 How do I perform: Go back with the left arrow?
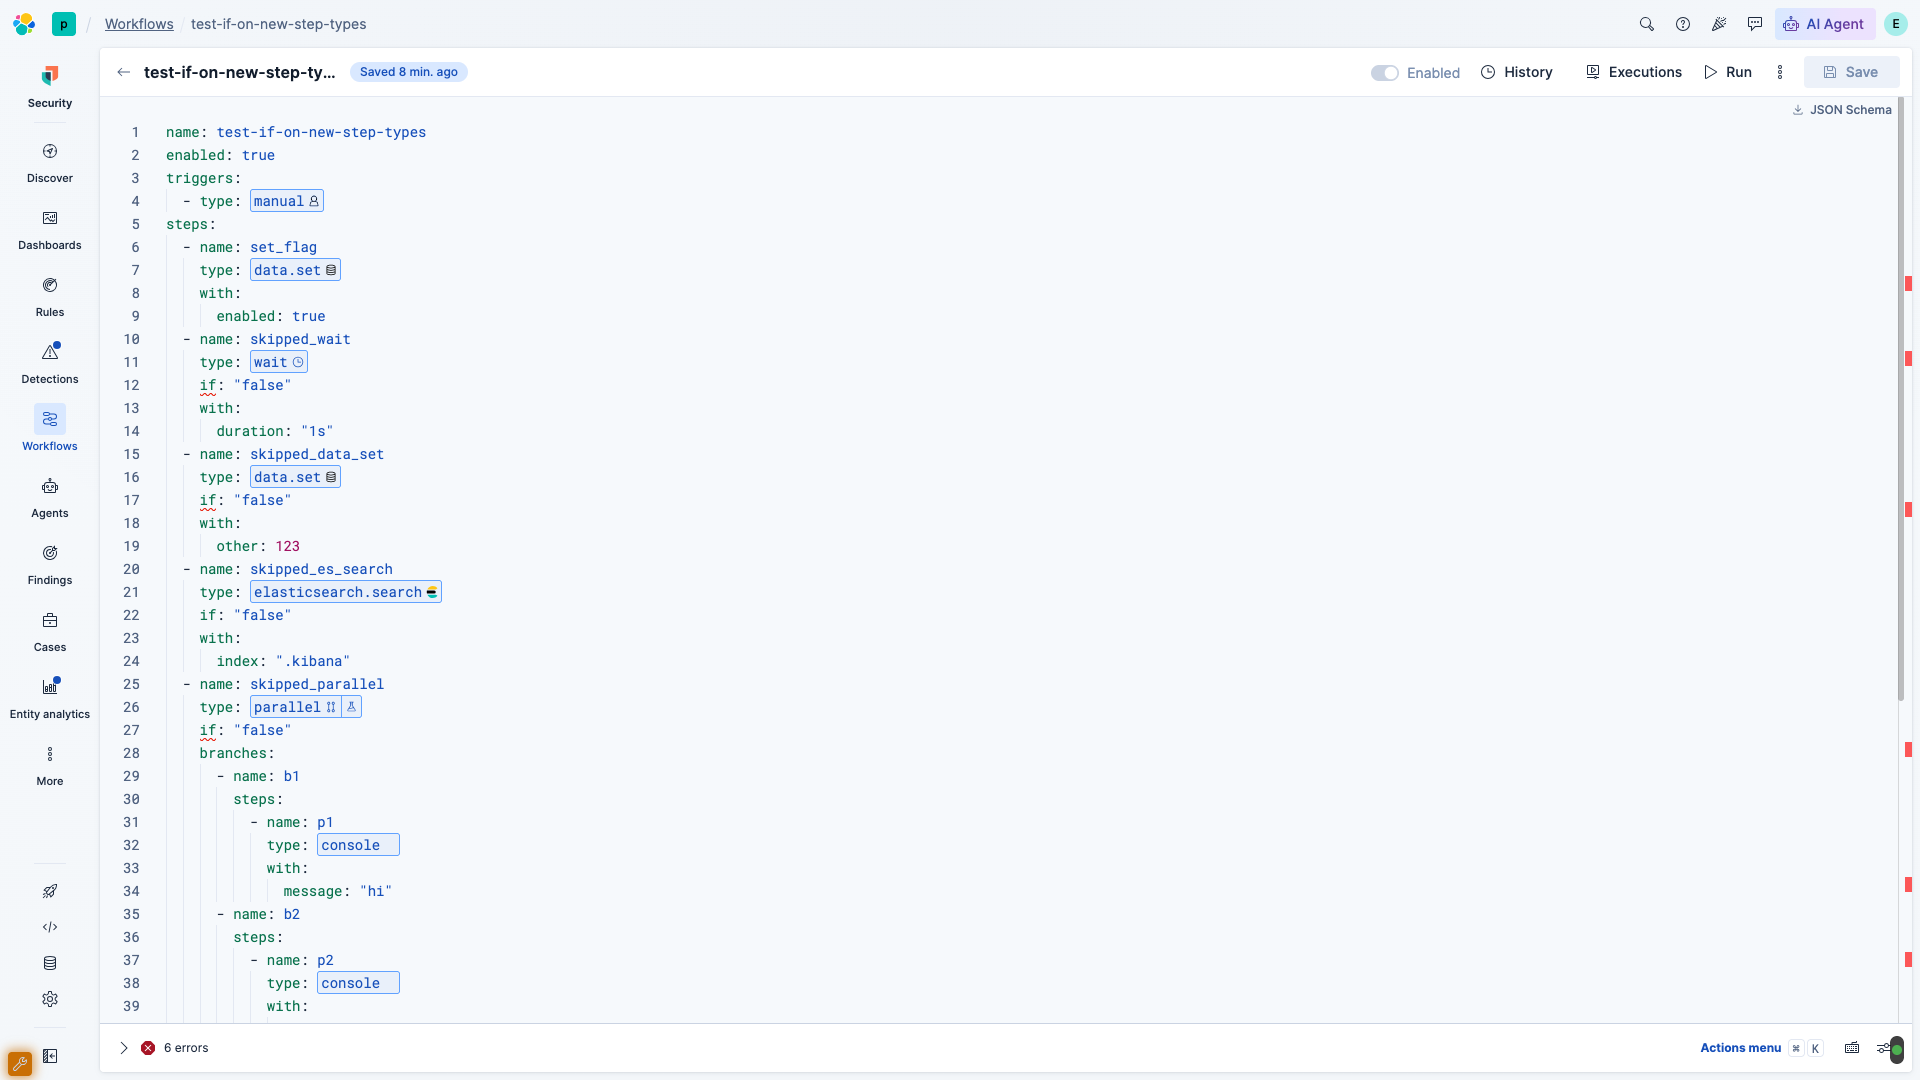tap(123, 72)
